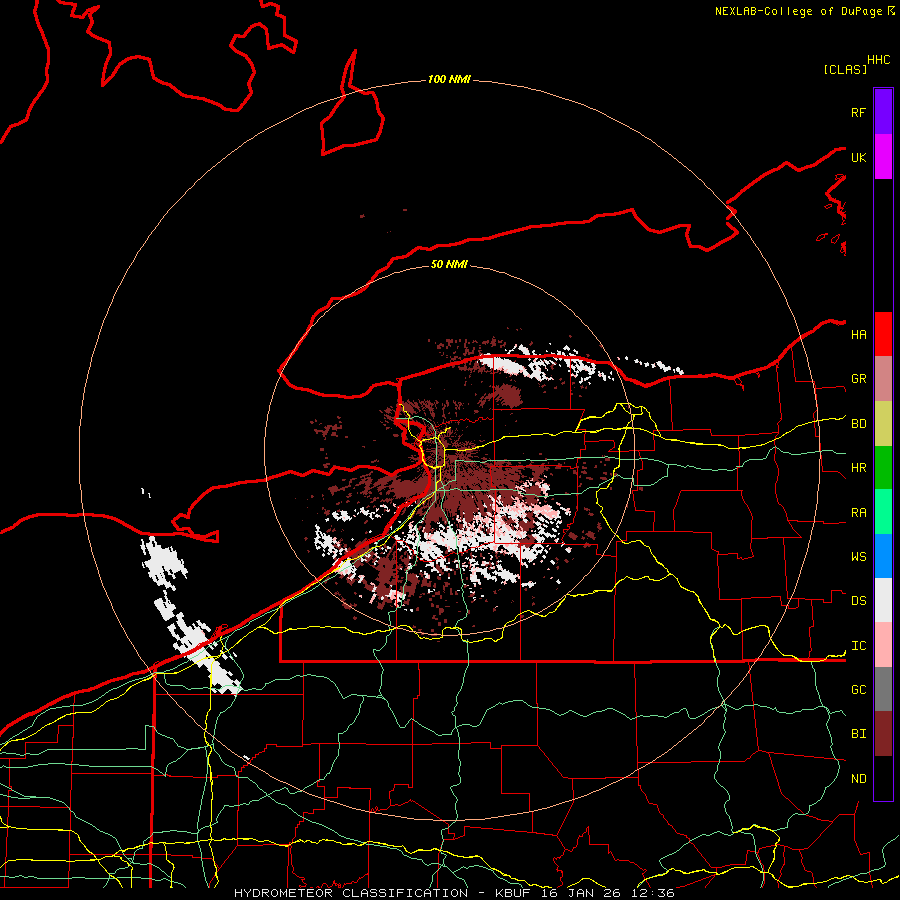The height and width of the screenshot is (900, 900).
Task: Select the BD yellow legend block
Action: (883, 424)
